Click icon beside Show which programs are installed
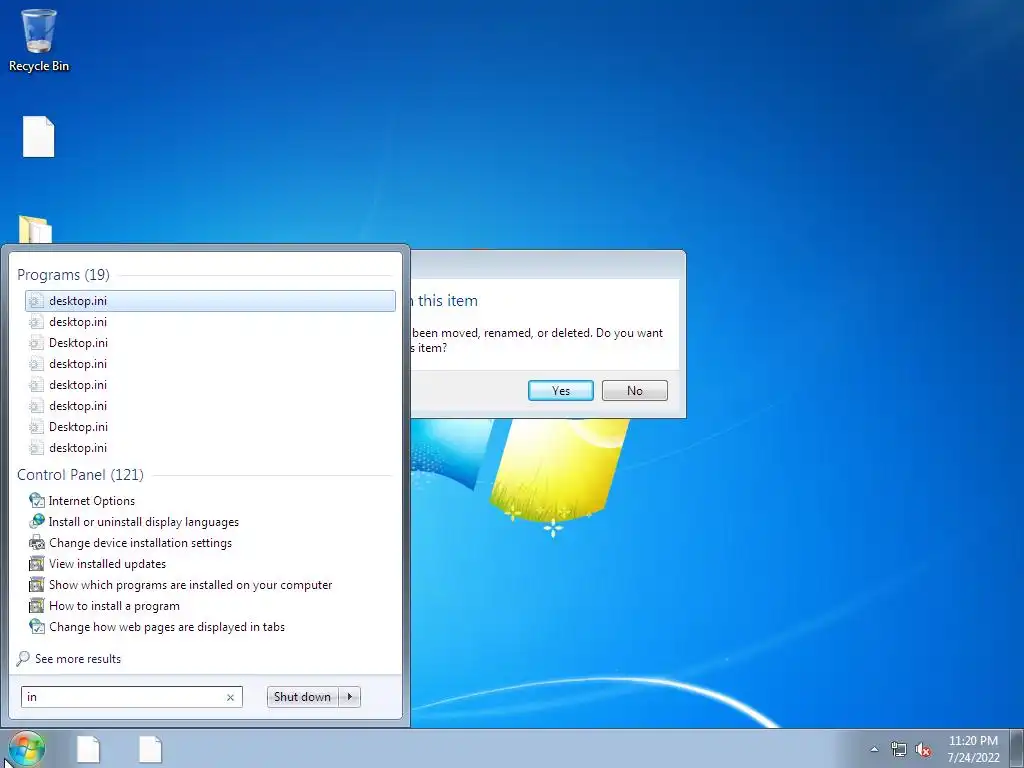The height and width of the screenshot is (768, 1024). (37, 584)
